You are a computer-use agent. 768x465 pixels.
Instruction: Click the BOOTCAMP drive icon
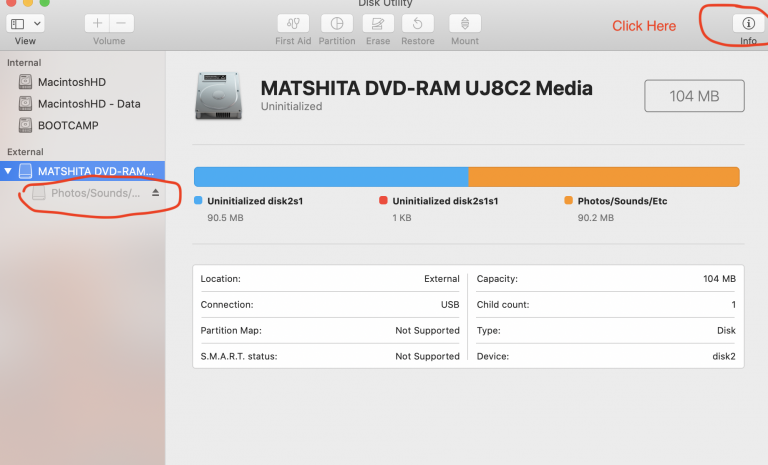25,125
